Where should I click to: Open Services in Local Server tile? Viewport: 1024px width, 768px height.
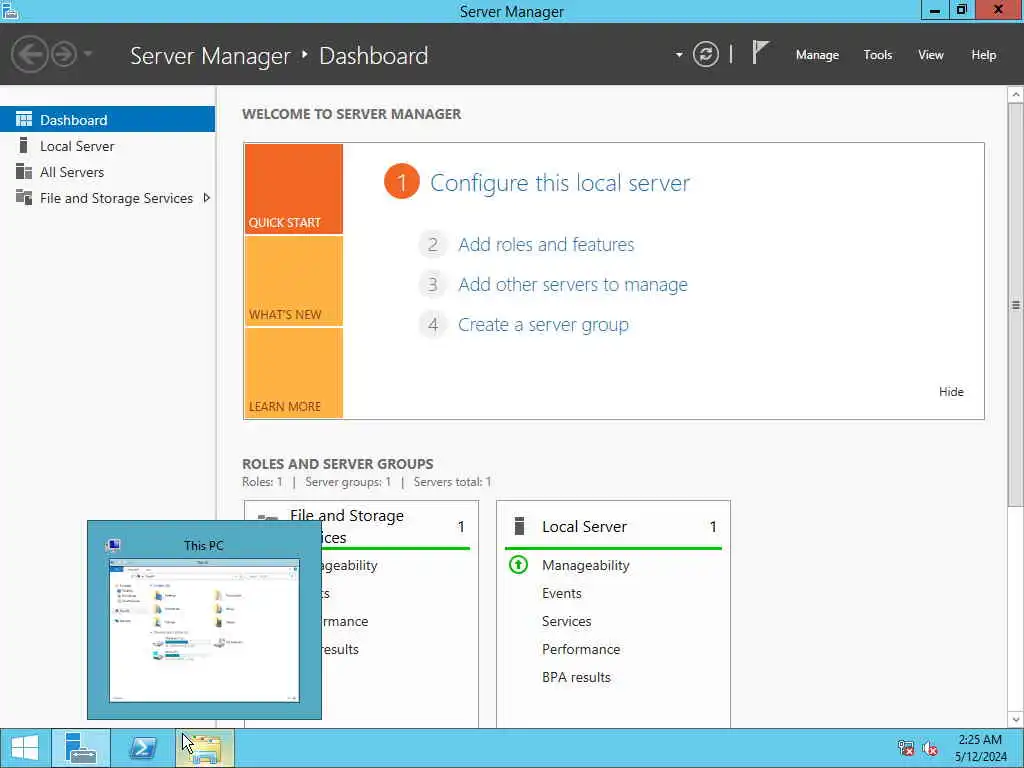click(x=566, y=621)
